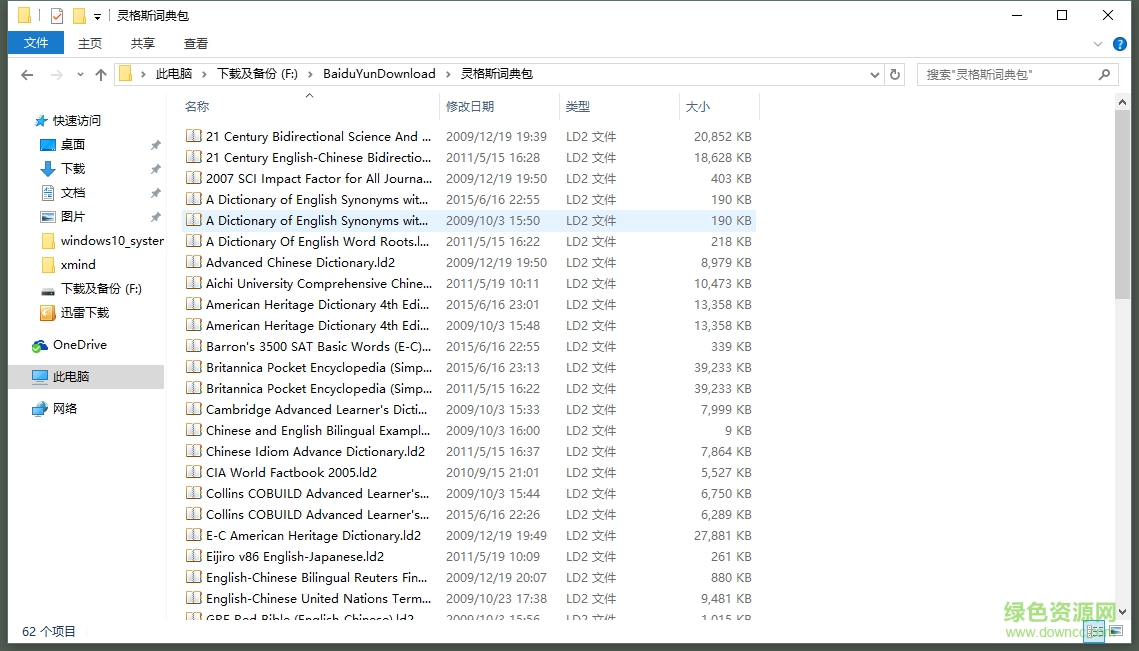Unpin 桌面 using its pin icon
The height and width of the screenshot is (651, 1139).
[x=155, y=145]
